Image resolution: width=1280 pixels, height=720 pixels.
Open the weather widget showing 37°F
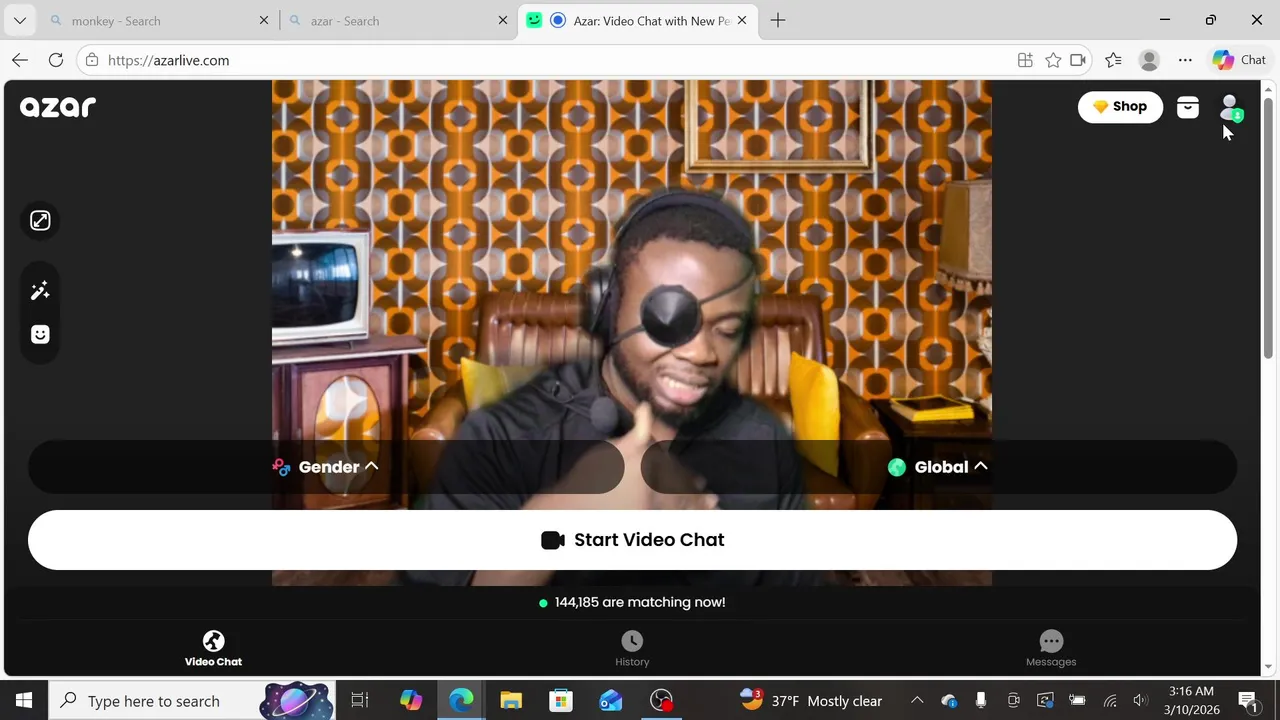(811, 700)
